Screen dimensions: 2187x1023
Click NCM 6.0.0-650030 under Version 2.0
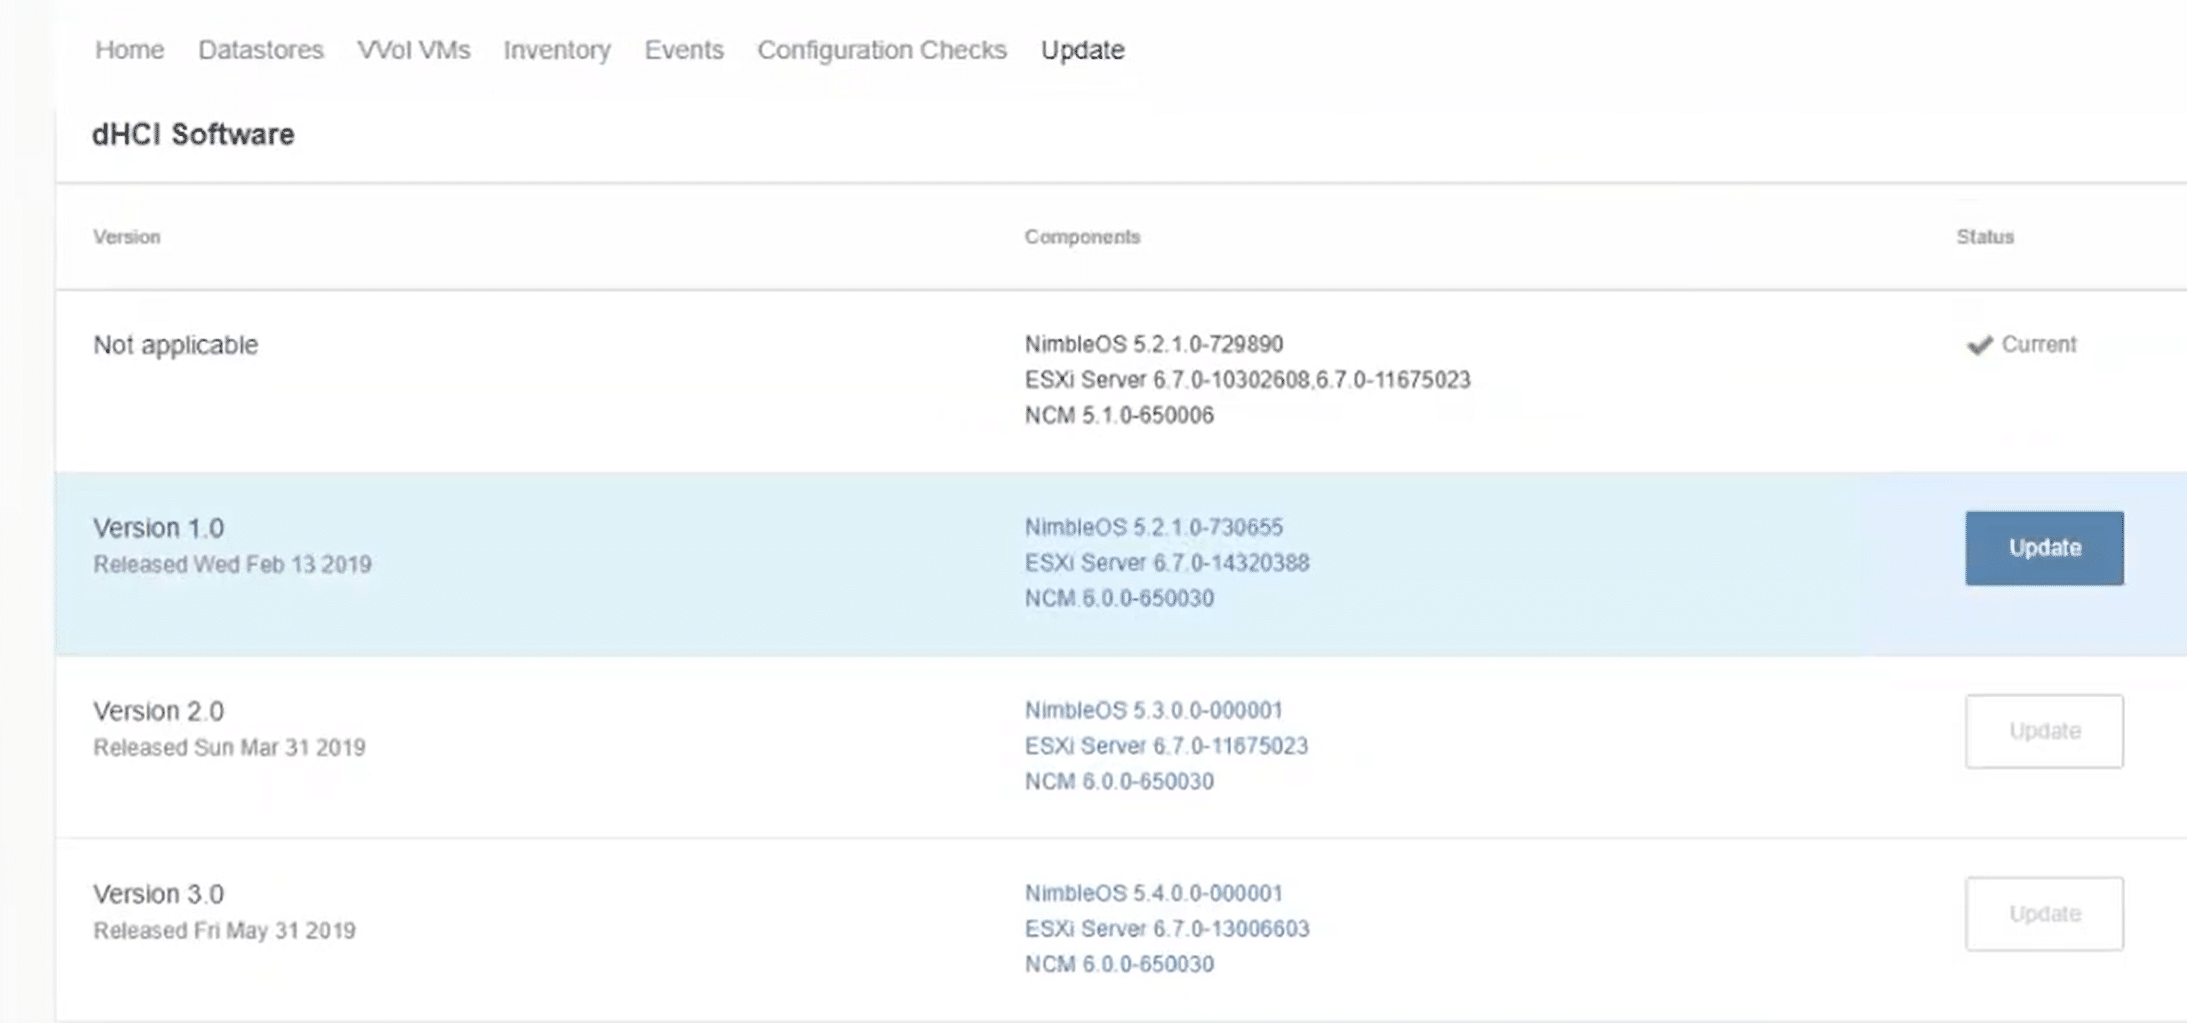point(1119,781)
